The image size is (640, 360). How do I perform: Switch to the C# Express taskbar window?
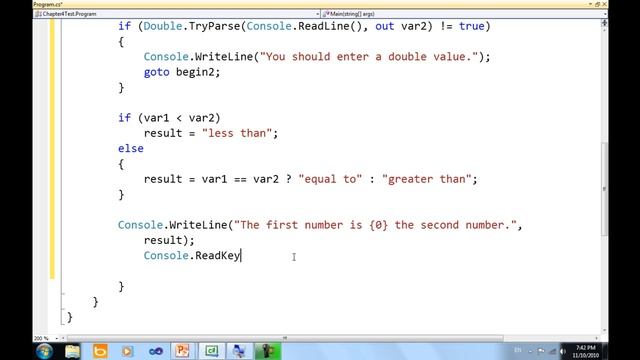[x=211, y=351]
